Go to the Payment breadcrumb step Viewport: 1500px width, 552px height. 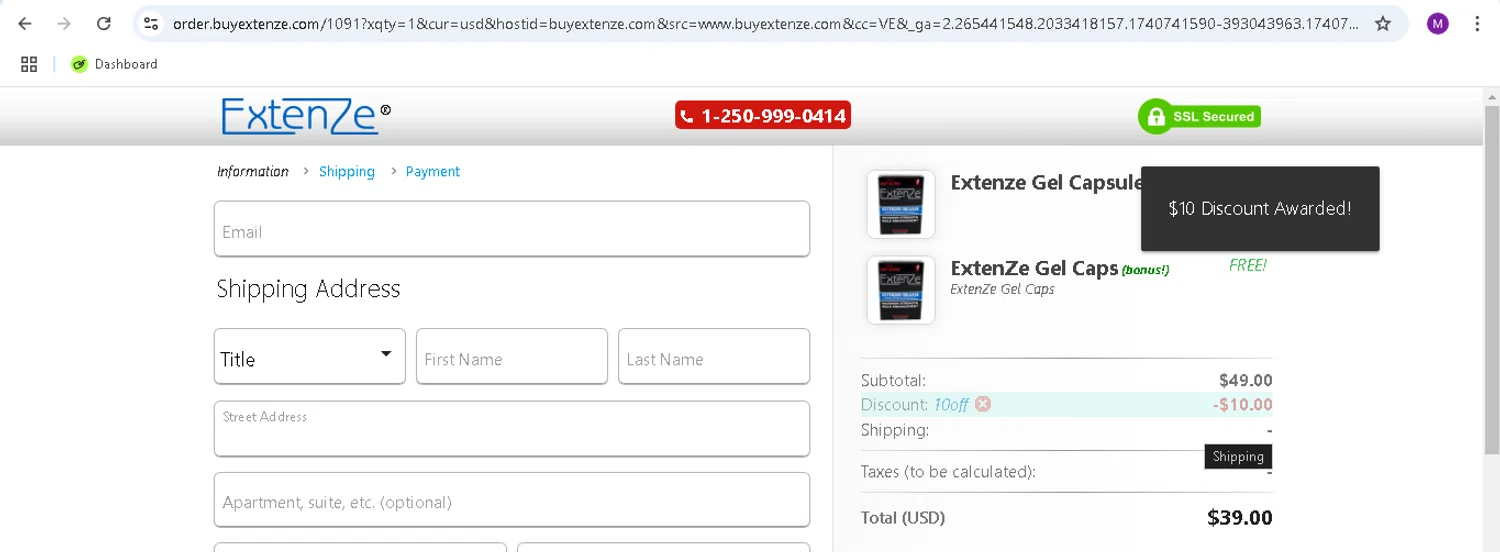433,172
